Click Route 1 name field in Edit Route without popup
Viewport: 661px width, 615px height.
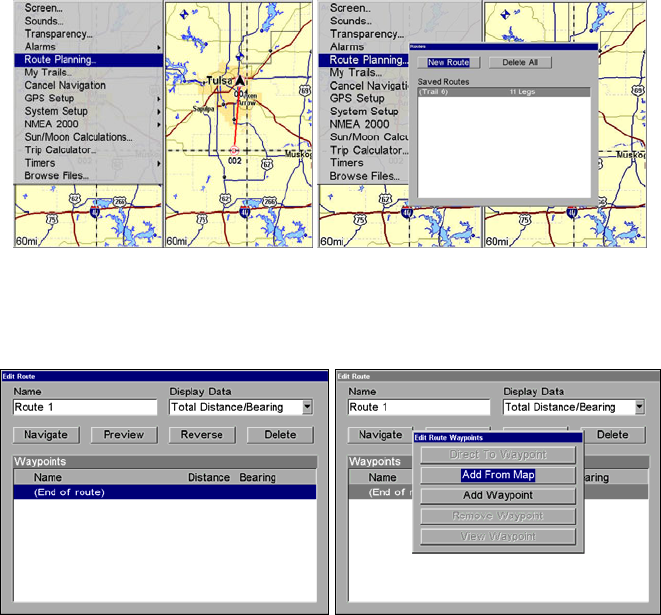(x=85, y=407)
